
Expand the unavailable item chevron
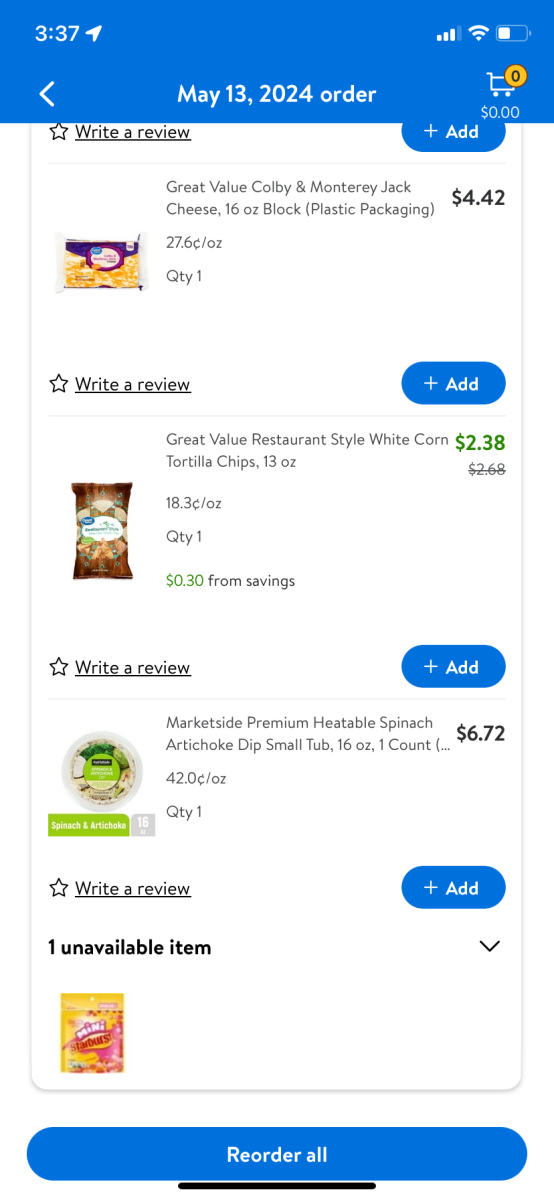tap(489, 946)
